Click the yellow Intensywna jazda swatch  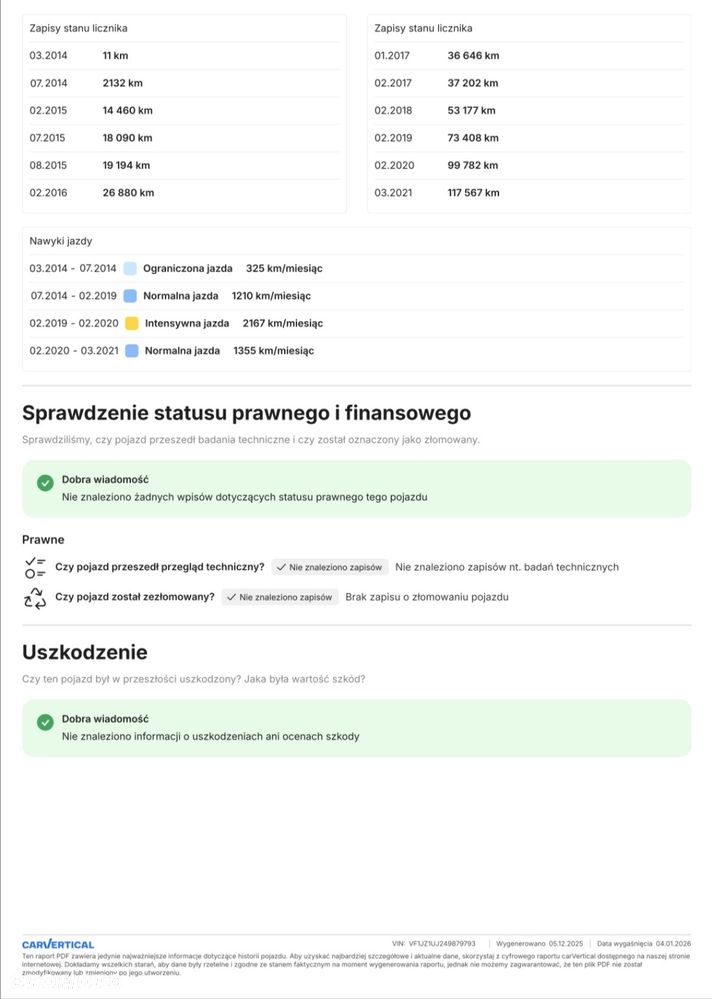click(x=132, y=323)
